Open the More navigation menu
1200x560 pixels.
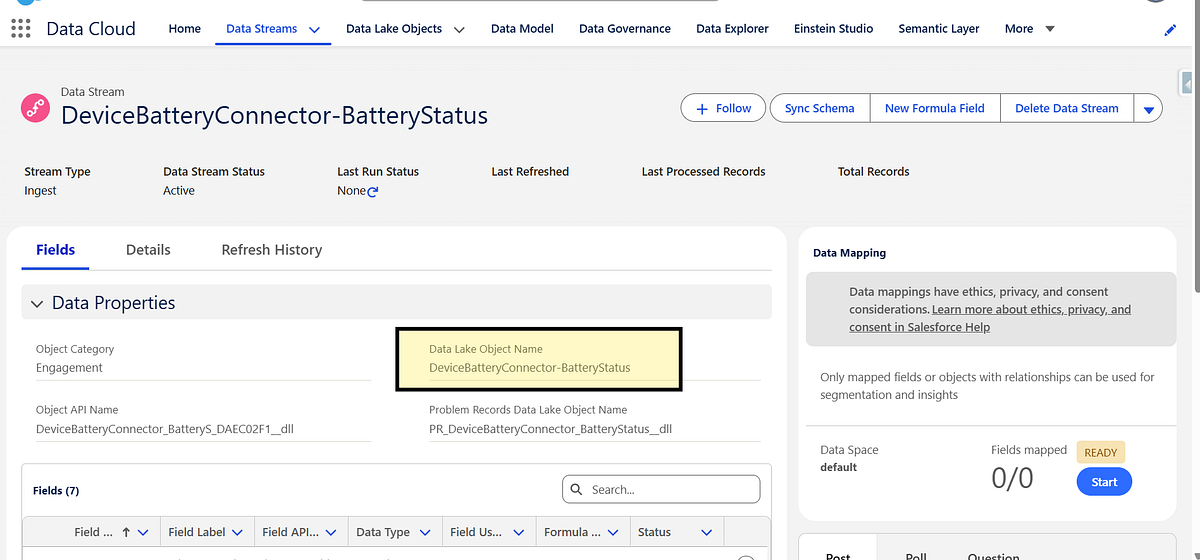[x=1029, y=29]
